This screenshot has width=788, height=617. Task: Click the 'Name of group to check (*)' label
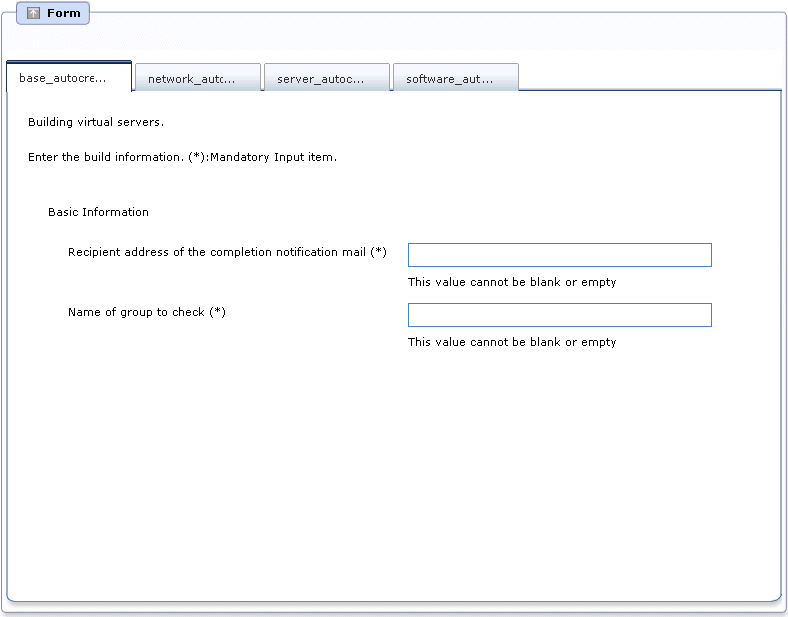[x=147, y=312]
